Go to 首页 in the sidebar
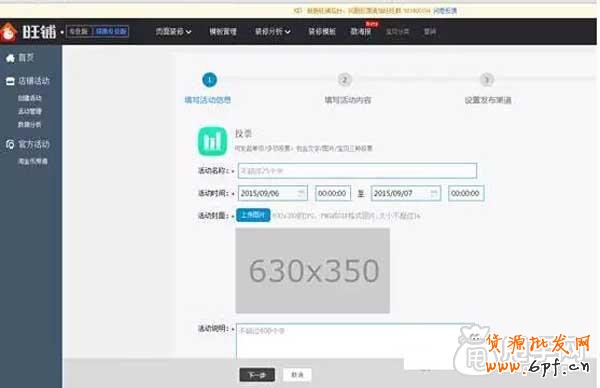 coord(26,58)
